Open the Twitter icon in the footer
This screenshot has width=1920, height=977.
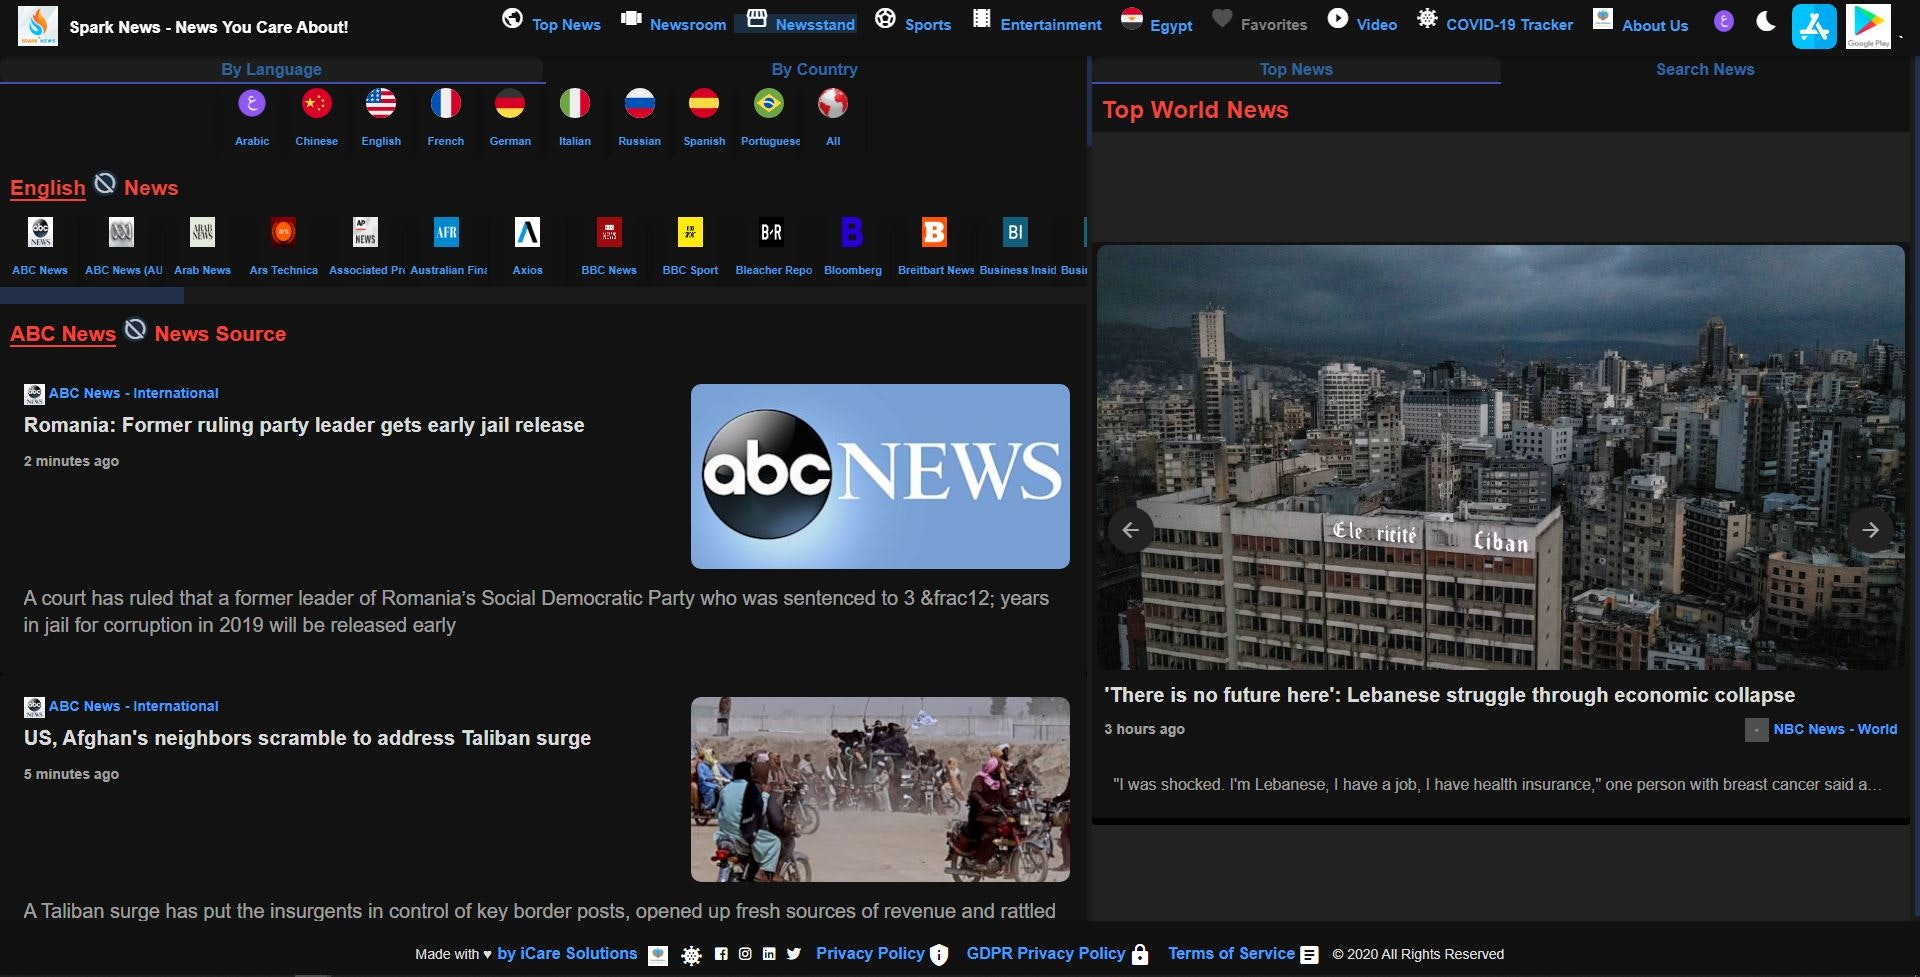tap(793, 954)
